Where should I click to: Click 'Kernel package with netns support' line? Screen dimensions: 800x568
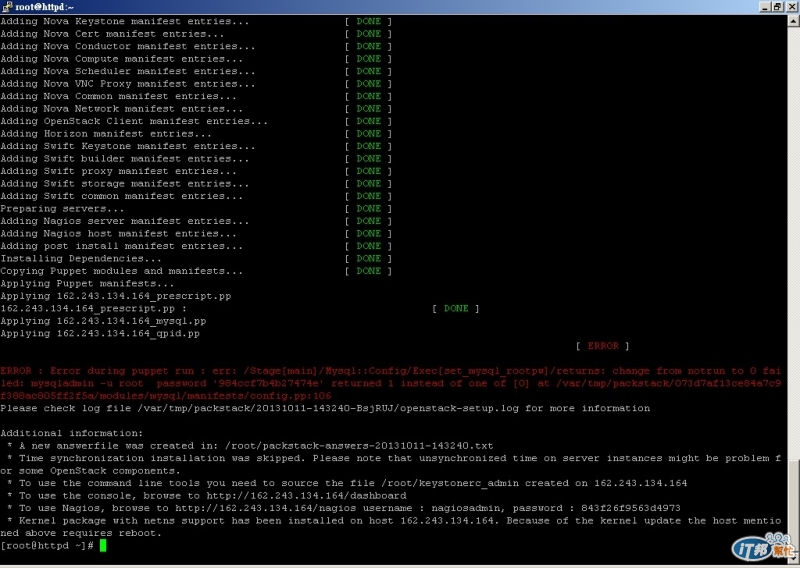coord(390,521)
